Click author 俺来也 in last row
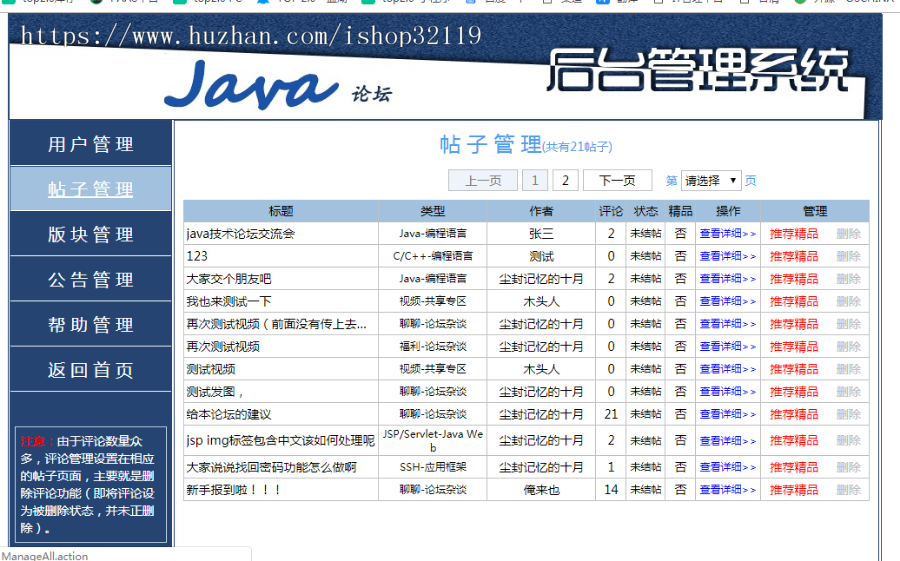This screenshot has height=561, width=900. (541, 490)
